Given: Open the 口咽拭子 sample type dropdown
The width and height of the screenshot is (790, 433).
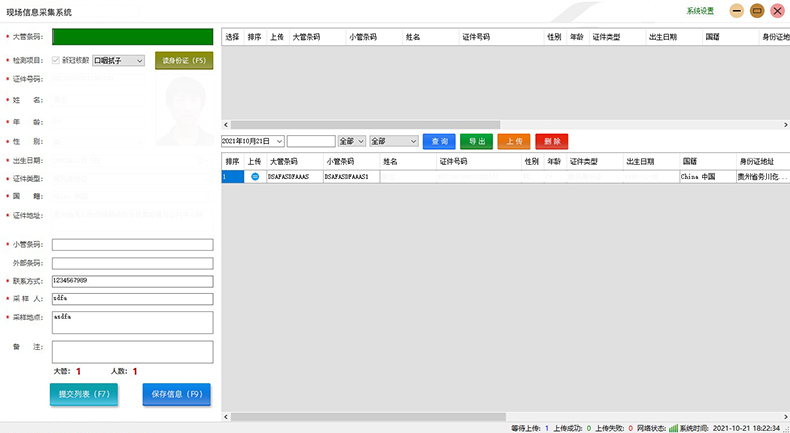Looking at the screenshot, I should pos(119,60).
